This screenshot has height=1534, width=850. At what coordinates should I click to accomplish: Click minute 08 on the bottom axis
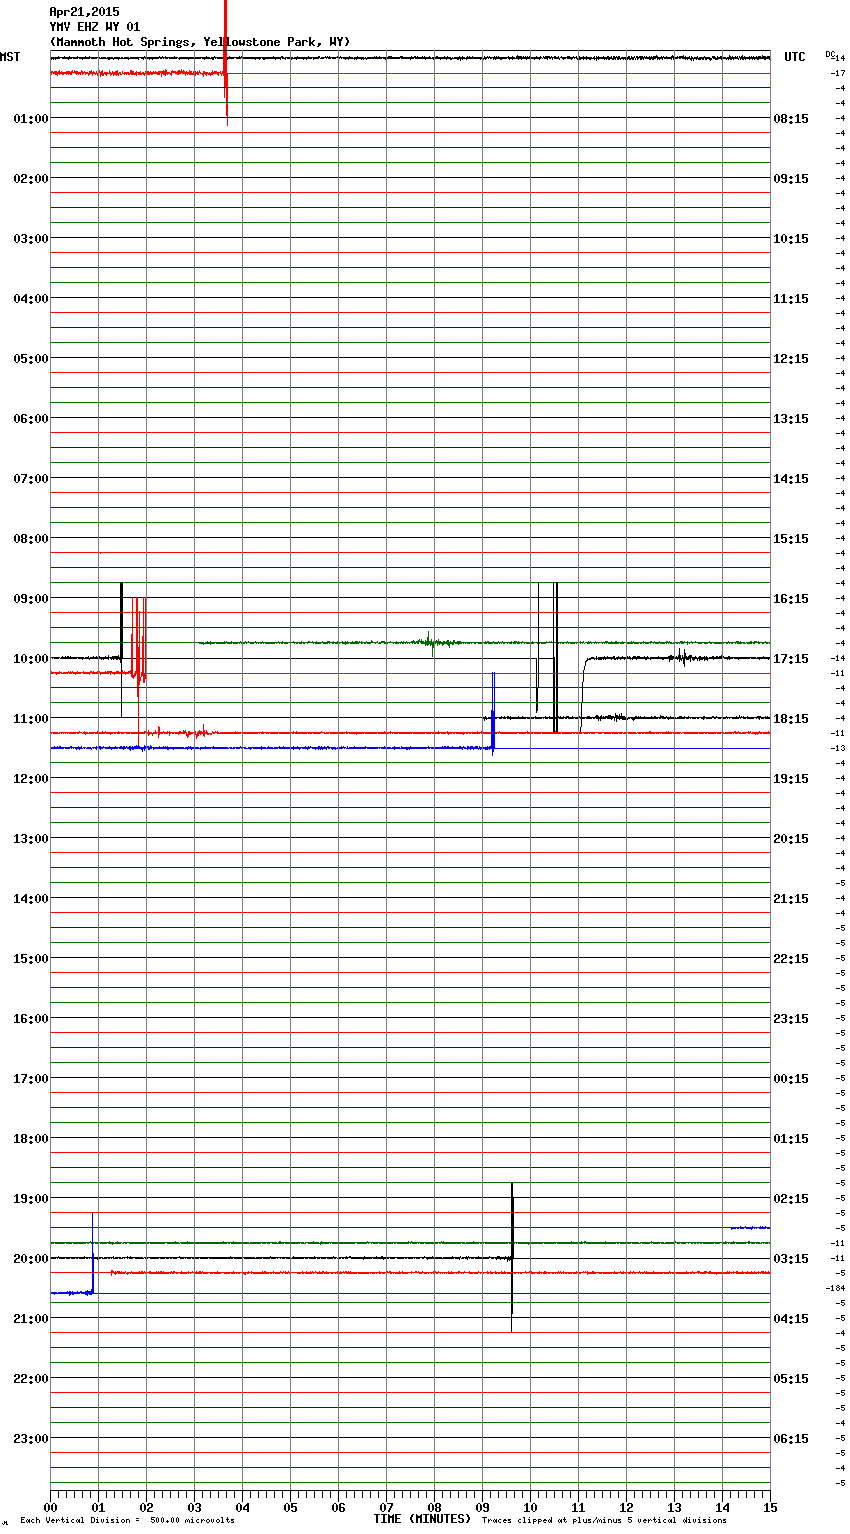(434, 1508)
